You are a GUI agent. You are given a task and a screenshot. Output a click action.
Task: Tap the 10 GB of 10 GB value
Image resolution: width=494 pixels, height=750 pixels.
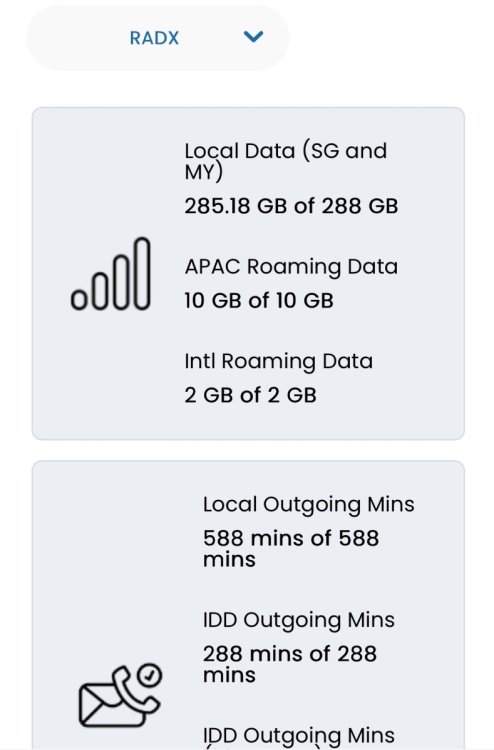pyautogui.click(x=259, y=300)
